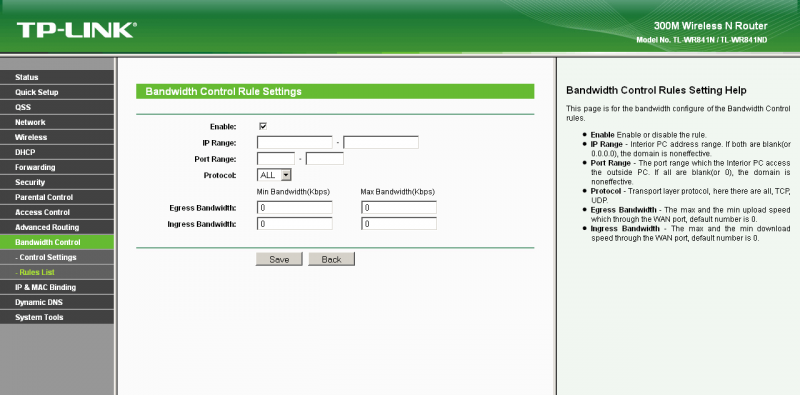Click Ingress Max Bandwidth field

point(399,224)
